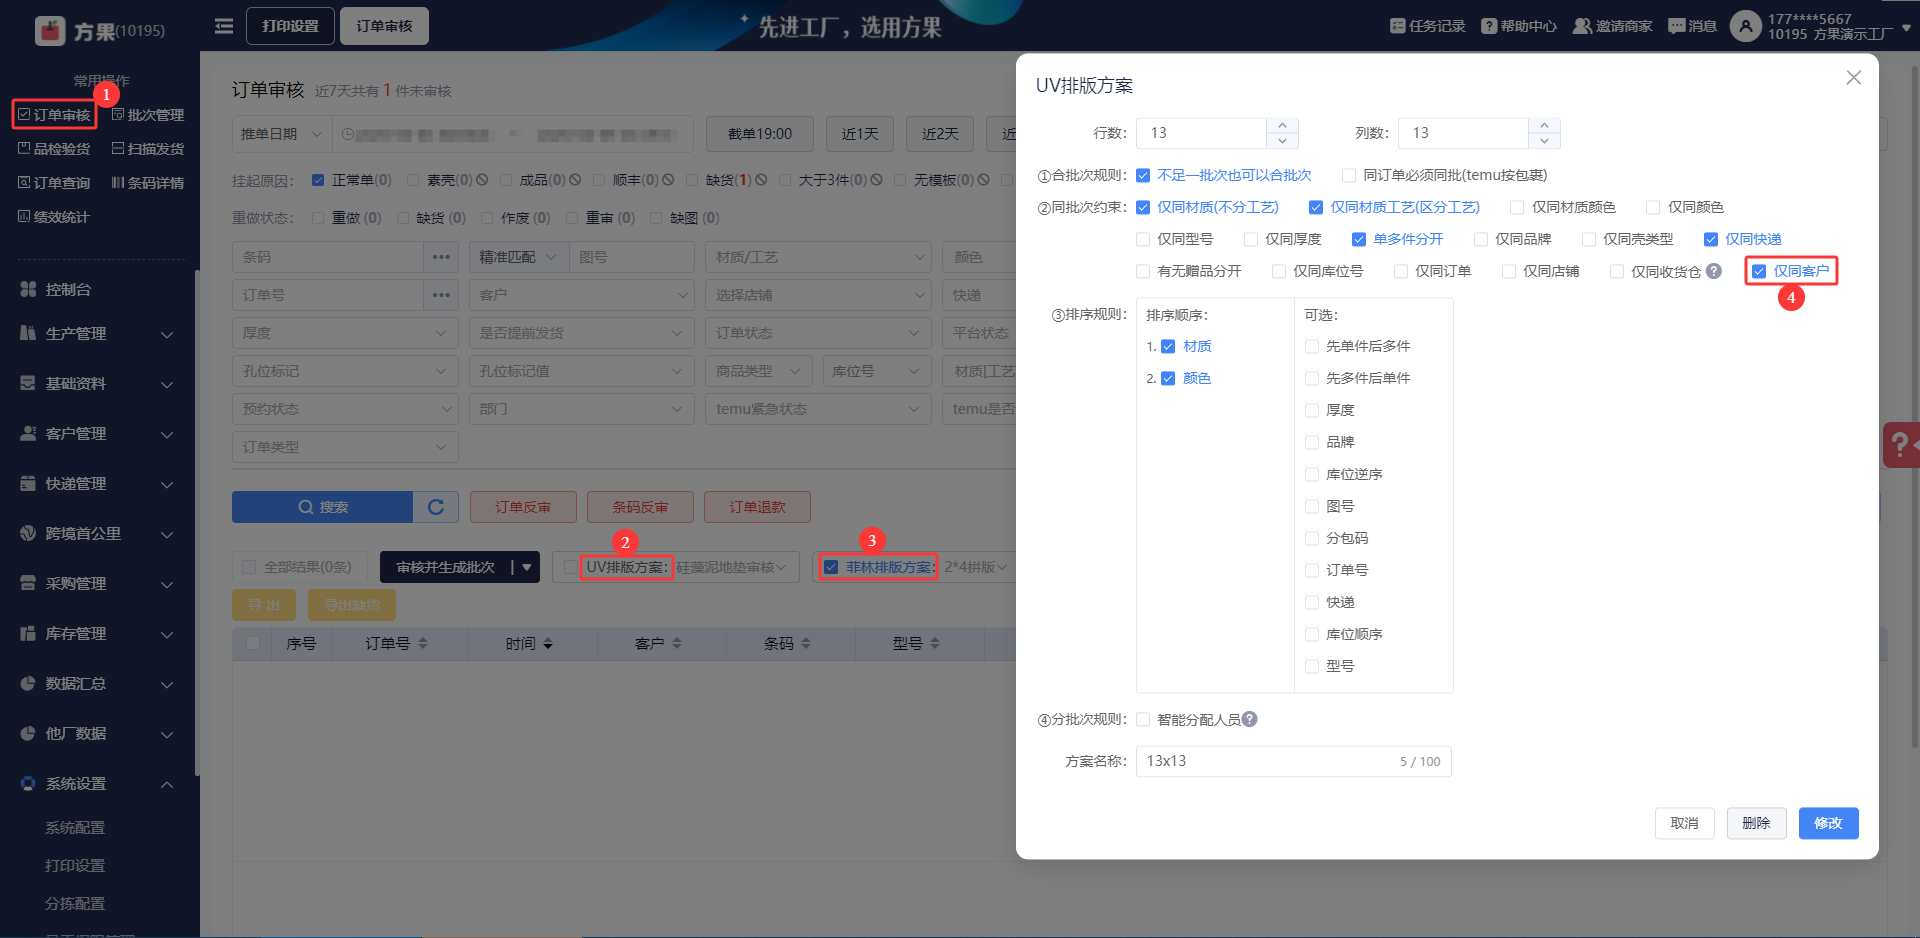This screenshot has height=938, width=1920.
Task: Switch to the 打印设置 tab
Action: pyautogui.click(x=290, y=26)
